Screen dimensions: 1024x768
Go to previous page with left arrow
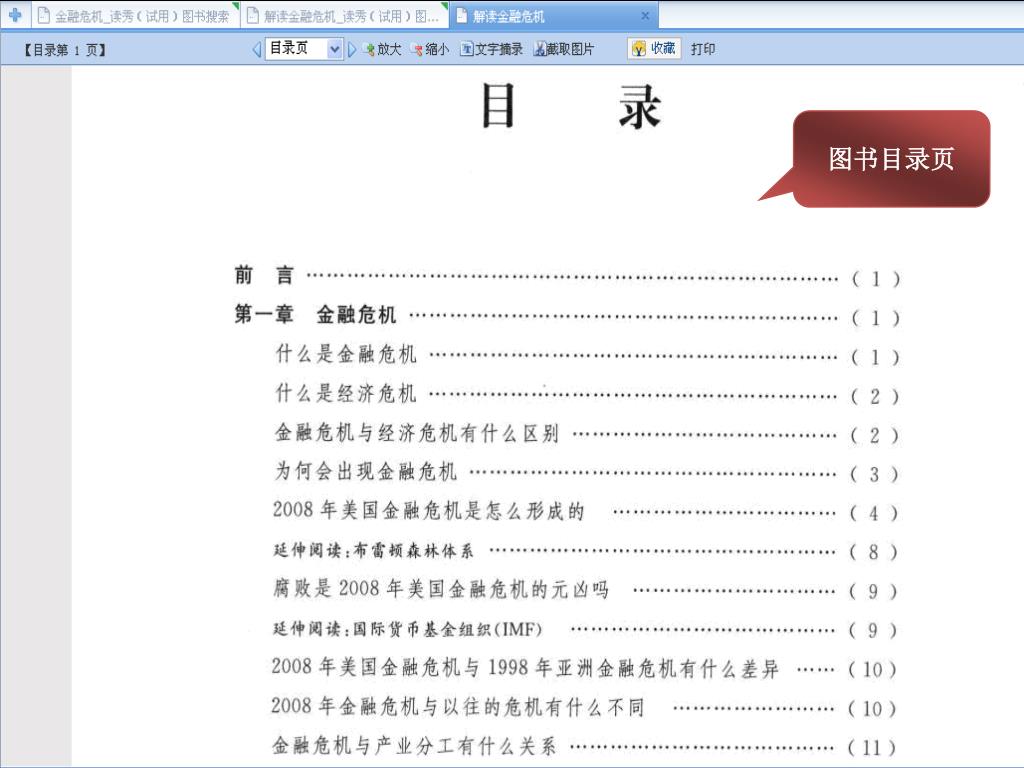(257, 49)
